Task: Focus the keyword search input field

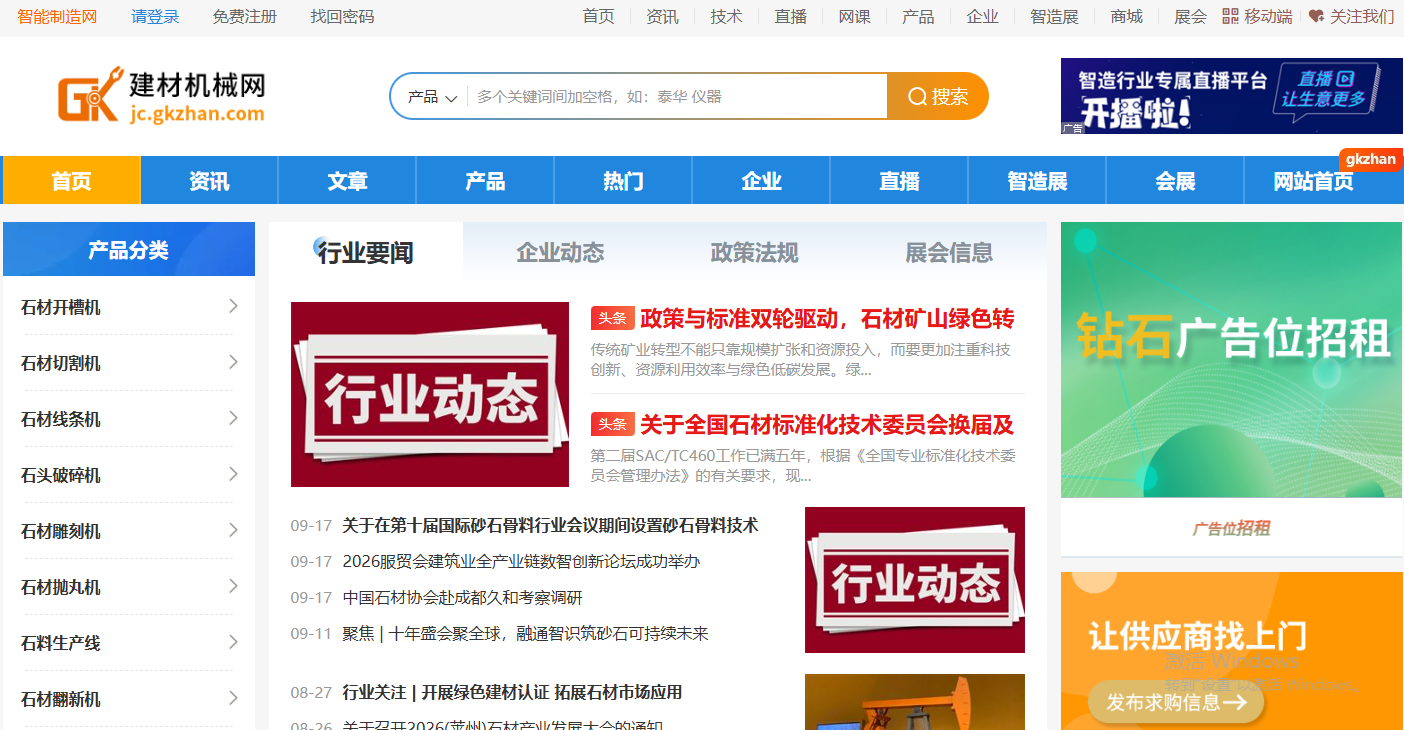Action: [676, 97]
